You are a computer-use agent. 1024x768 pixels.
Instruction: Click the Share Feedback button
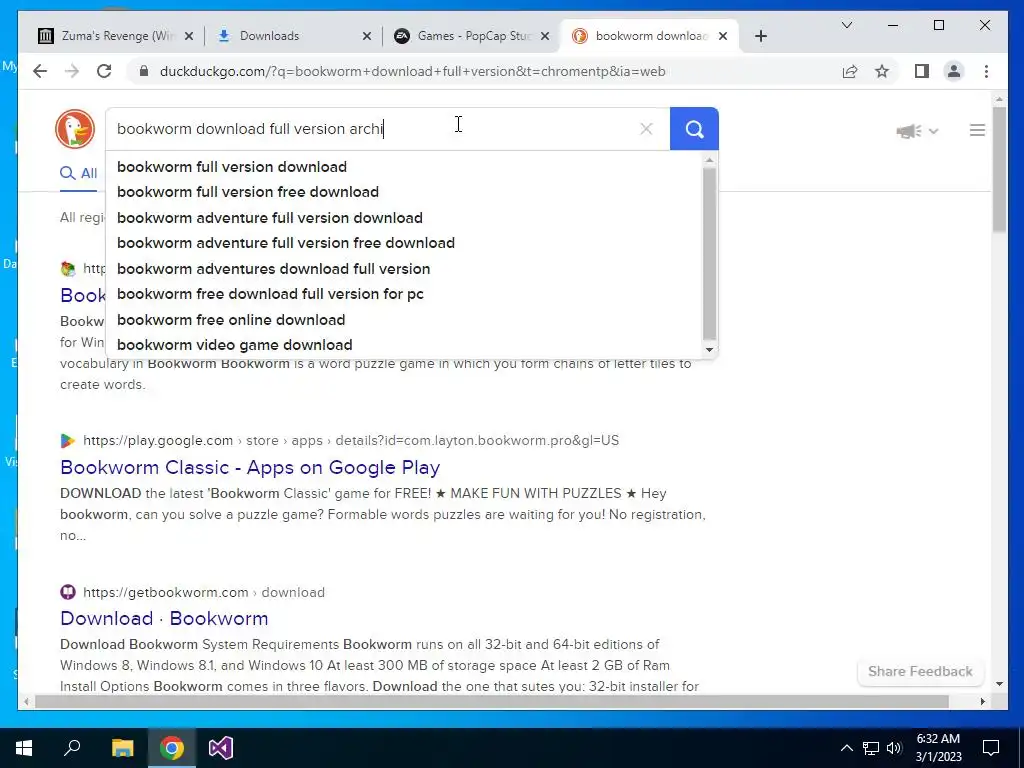click(920, 671)
